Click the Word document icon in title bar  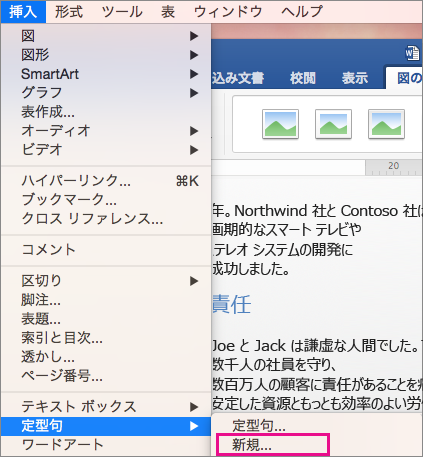coord(412,53)
